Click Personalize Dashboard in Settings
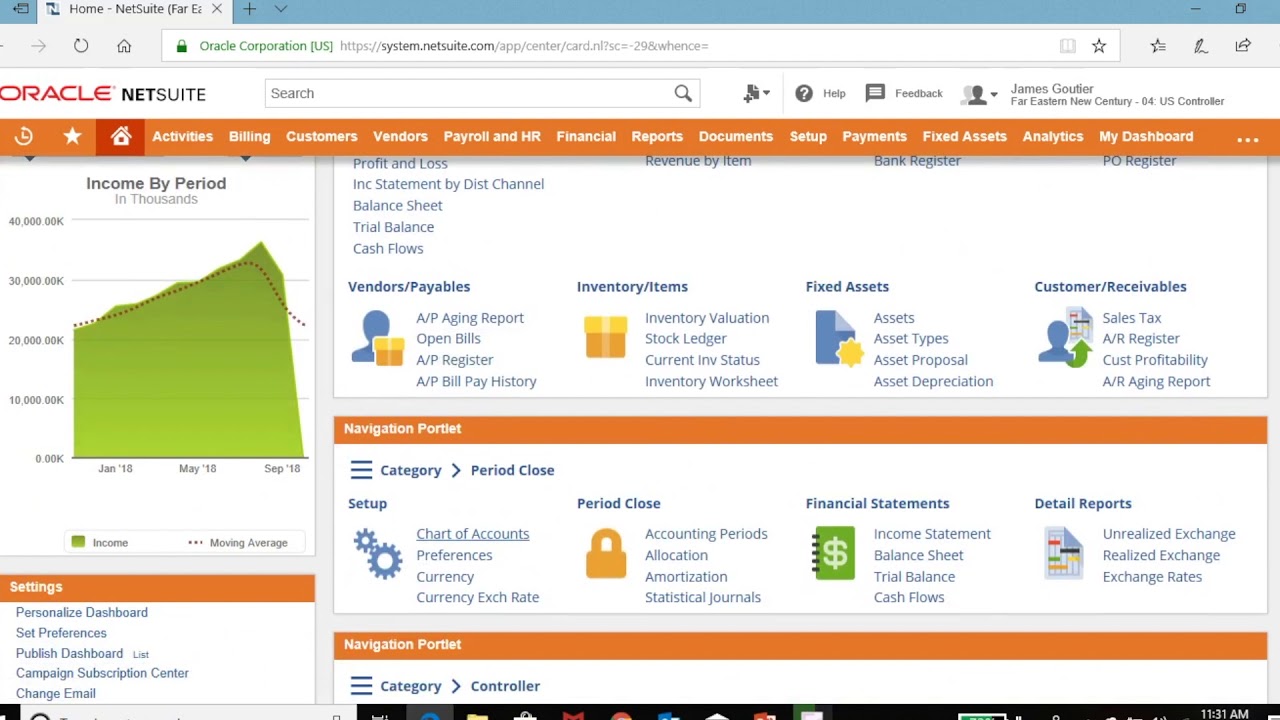The width and height of the screenshot is (1280, 720). [82, 612]
